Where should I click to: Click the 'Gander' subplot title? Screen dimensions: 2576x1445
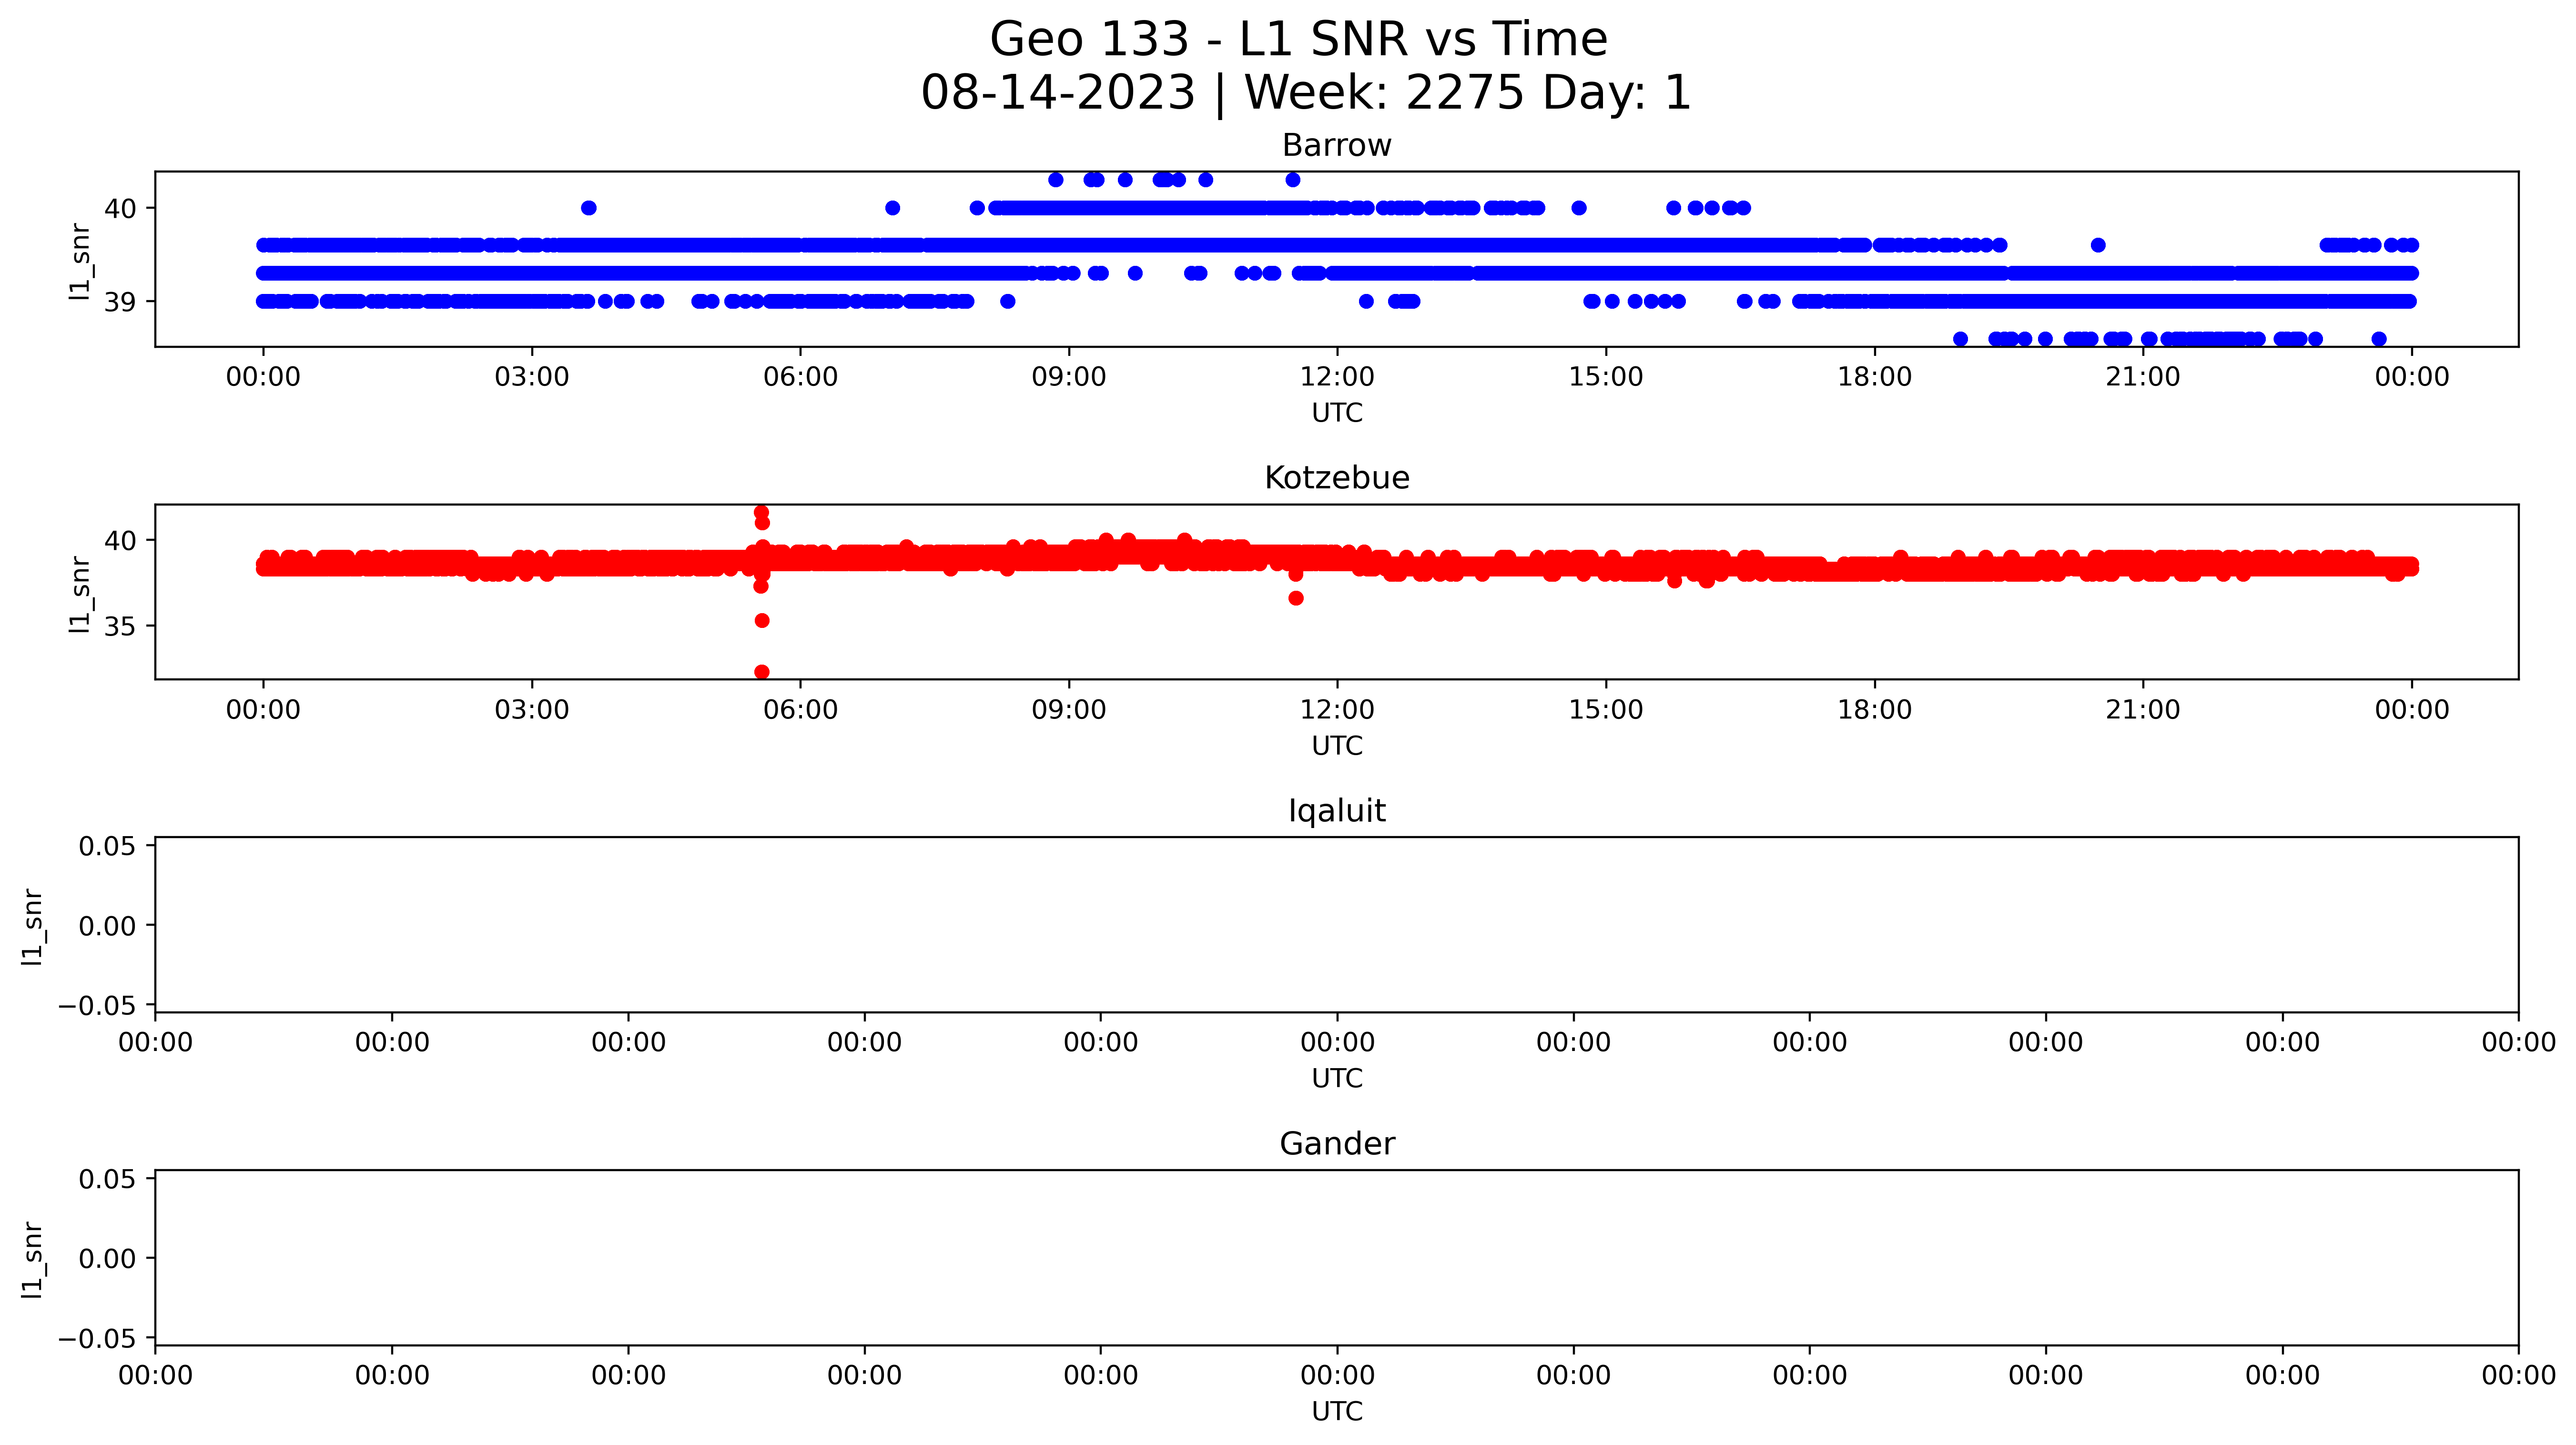point(1337,1144)
